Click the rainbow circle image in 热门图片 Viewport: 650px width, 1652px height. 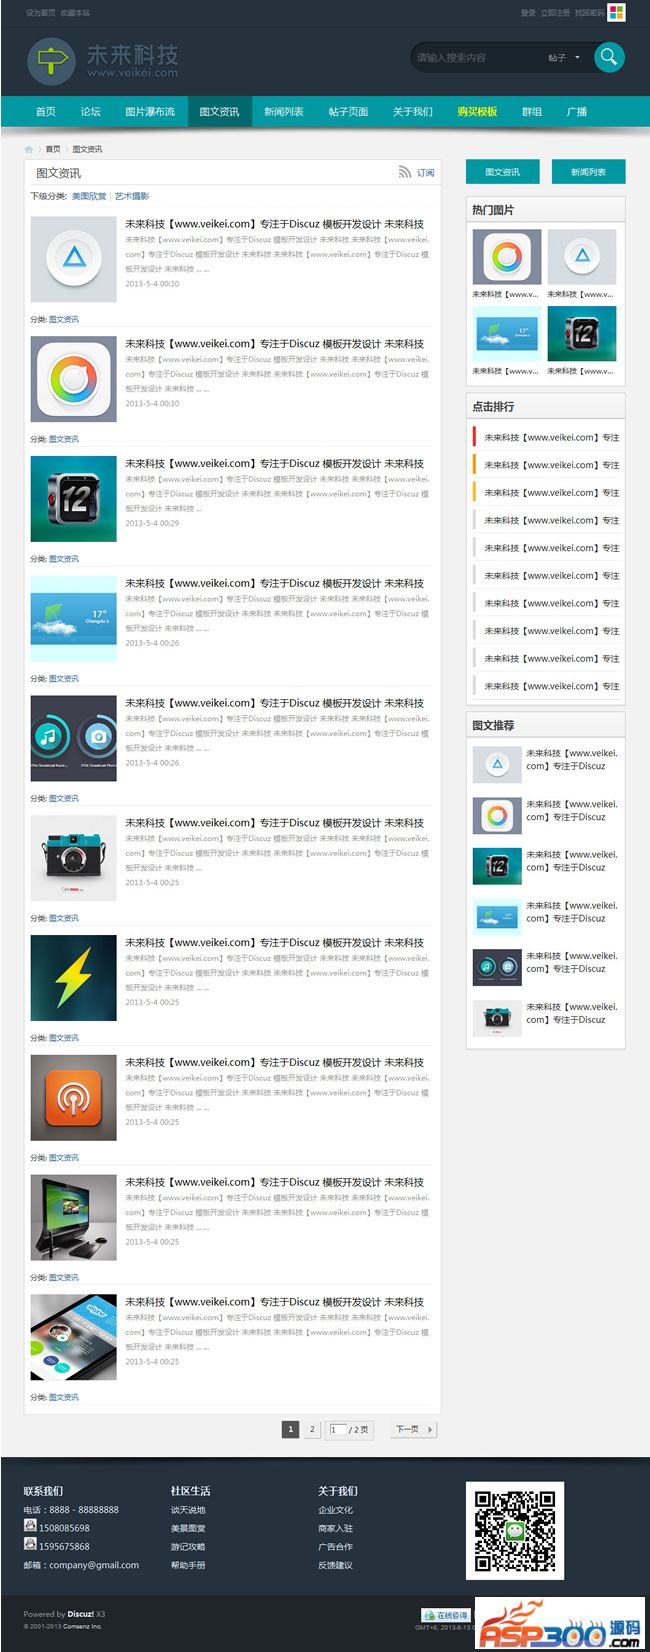click(x=507, y=257)
